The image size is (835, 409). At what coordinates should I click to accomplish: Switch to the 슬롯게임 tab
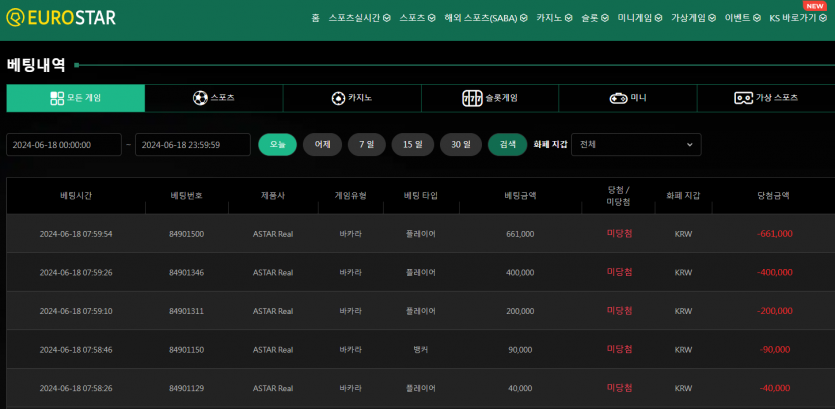tap(490, 98)
